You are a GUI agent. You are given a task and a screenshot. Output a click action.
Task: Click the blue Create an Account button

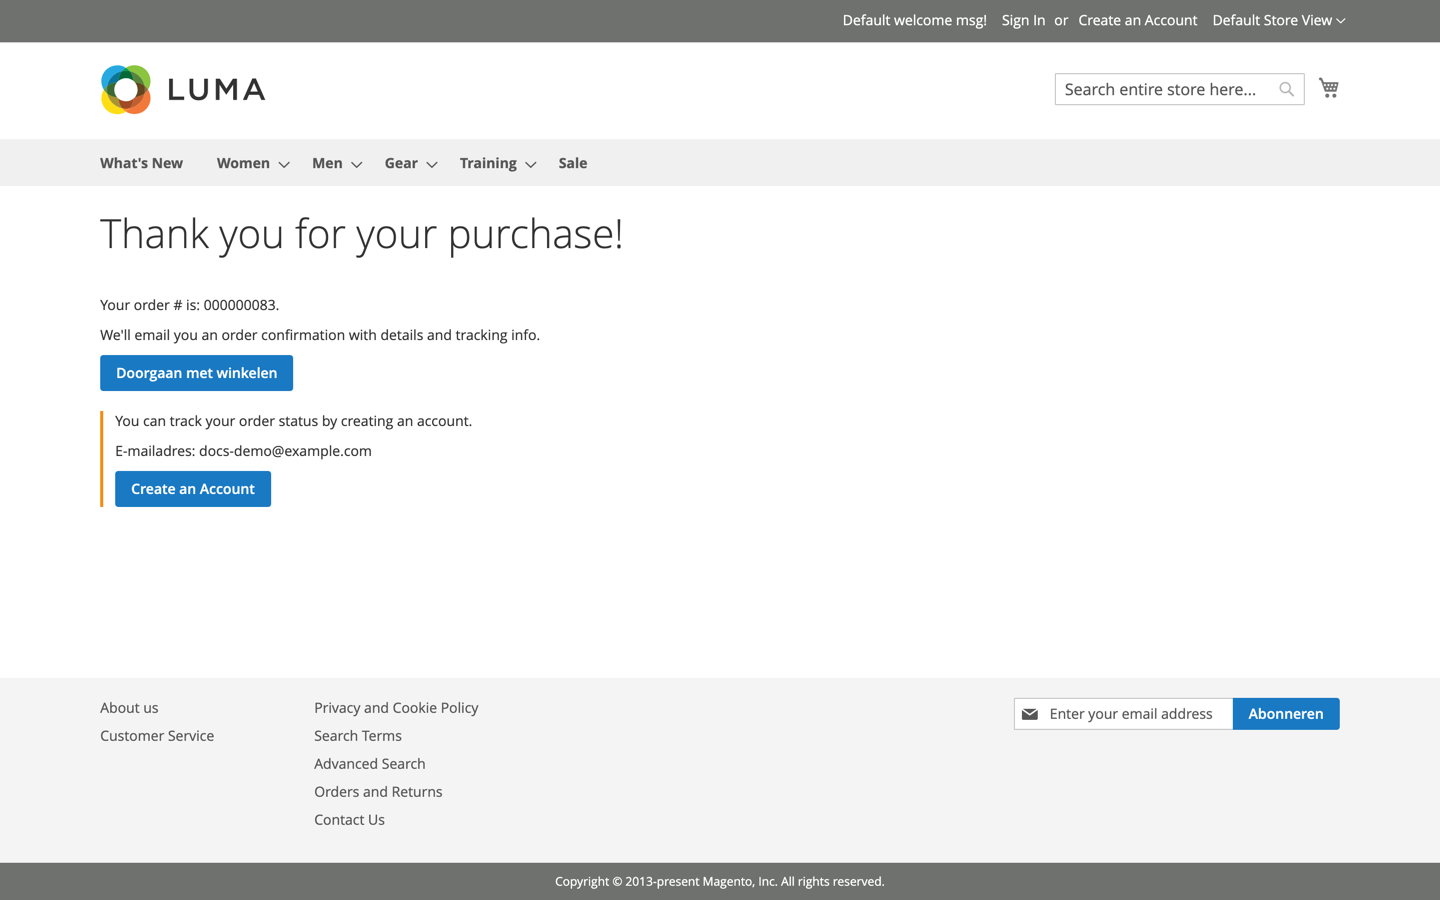click(193, 489)
